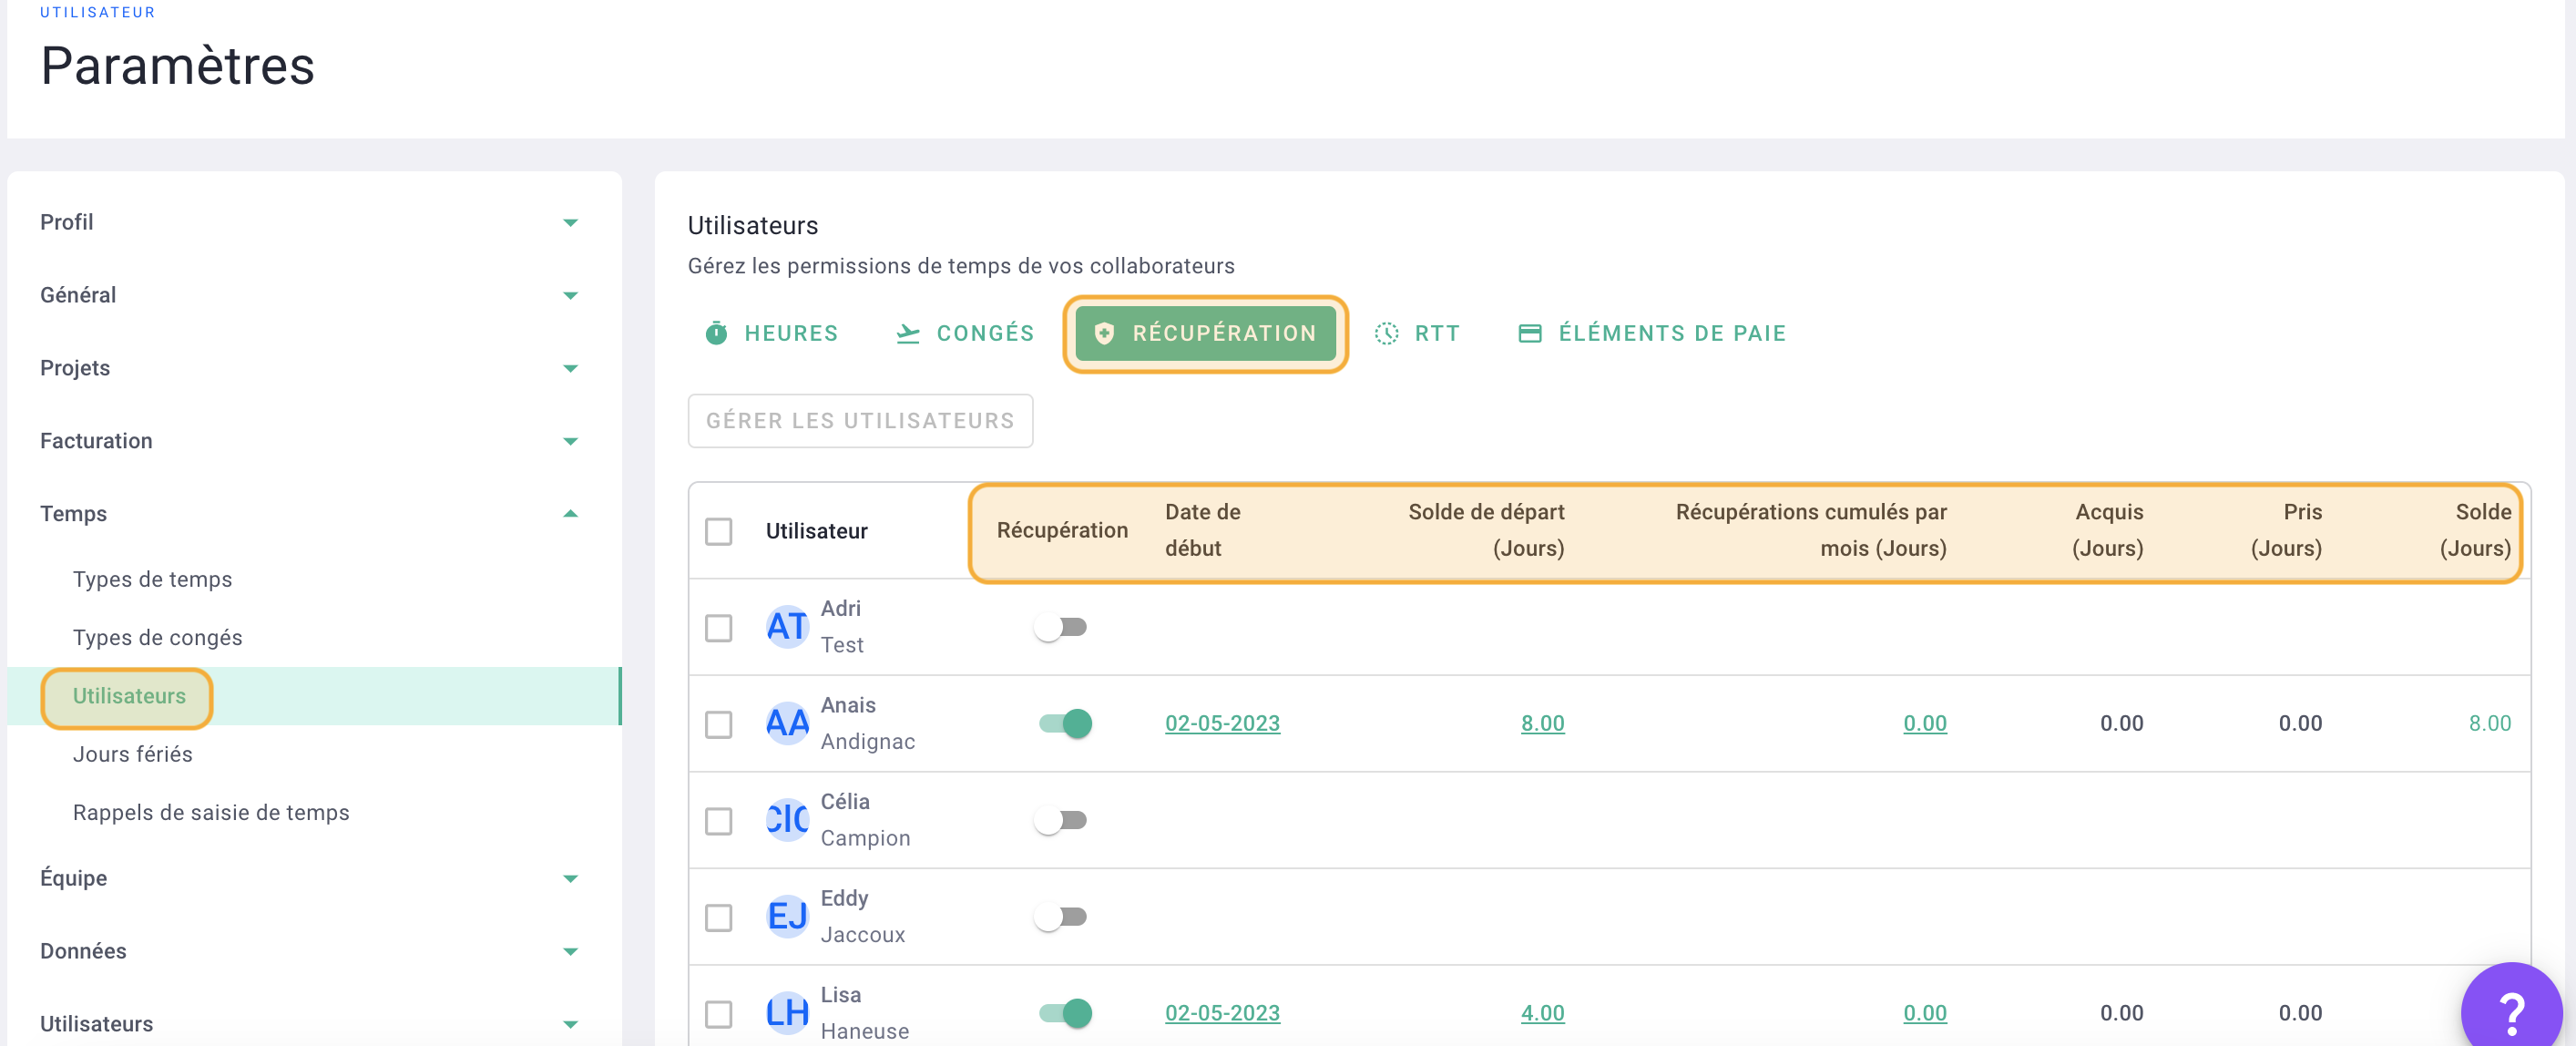Open Types de congés in sidebar
Viewport: 2576px width, 1046px height.
click(x=157, y=637)
